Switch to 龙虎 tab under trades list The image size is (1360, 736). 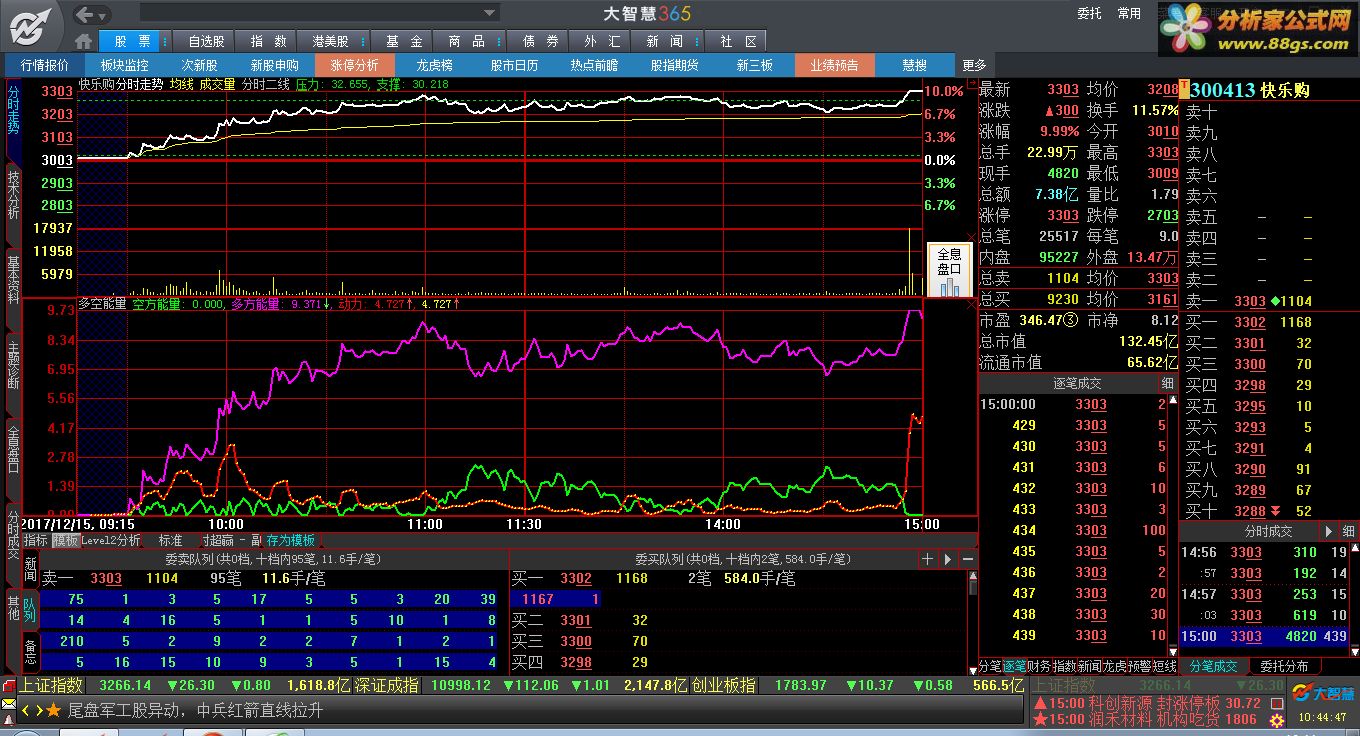tap(1114, 666)
